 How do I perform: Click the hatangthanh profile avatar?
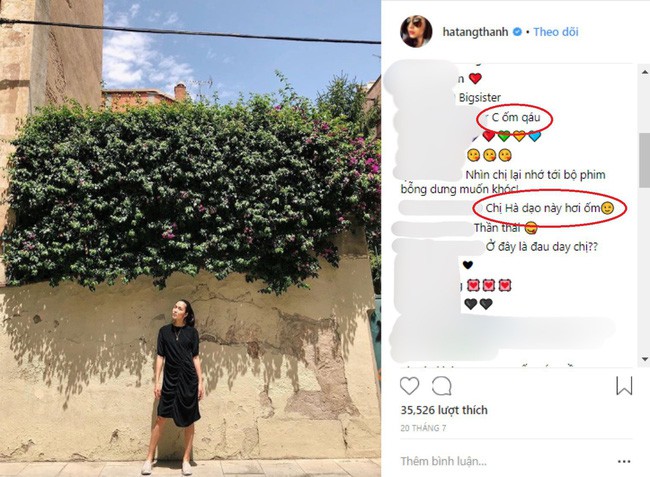coord(416,31)
